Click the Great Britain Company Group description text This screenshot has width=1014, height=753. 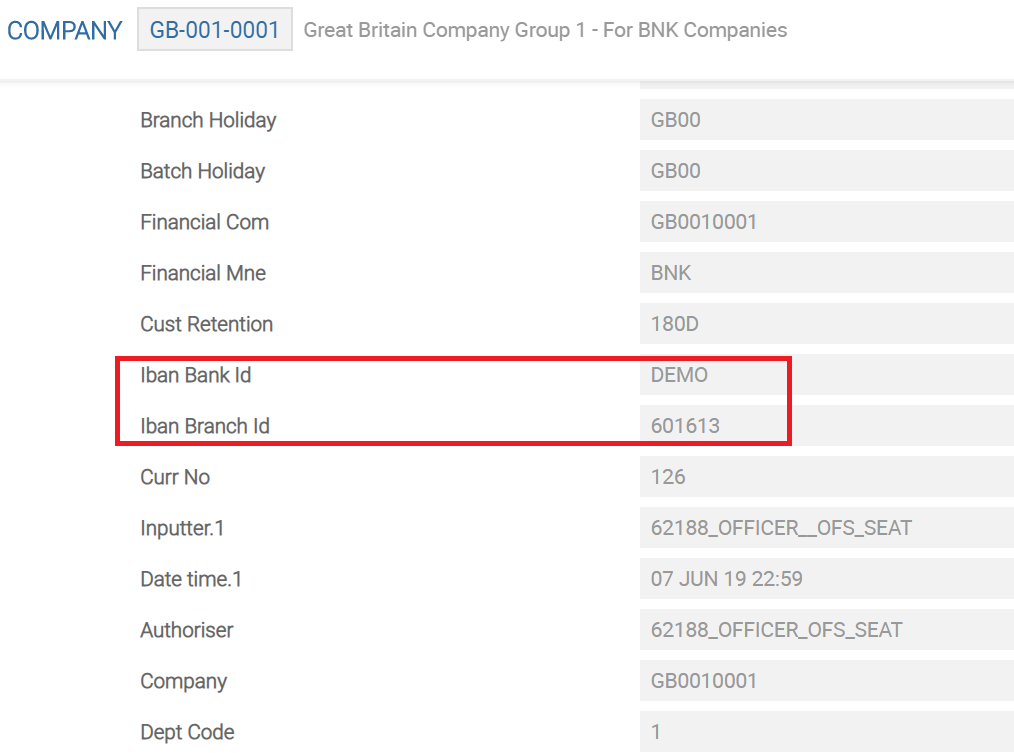(545, 30)
